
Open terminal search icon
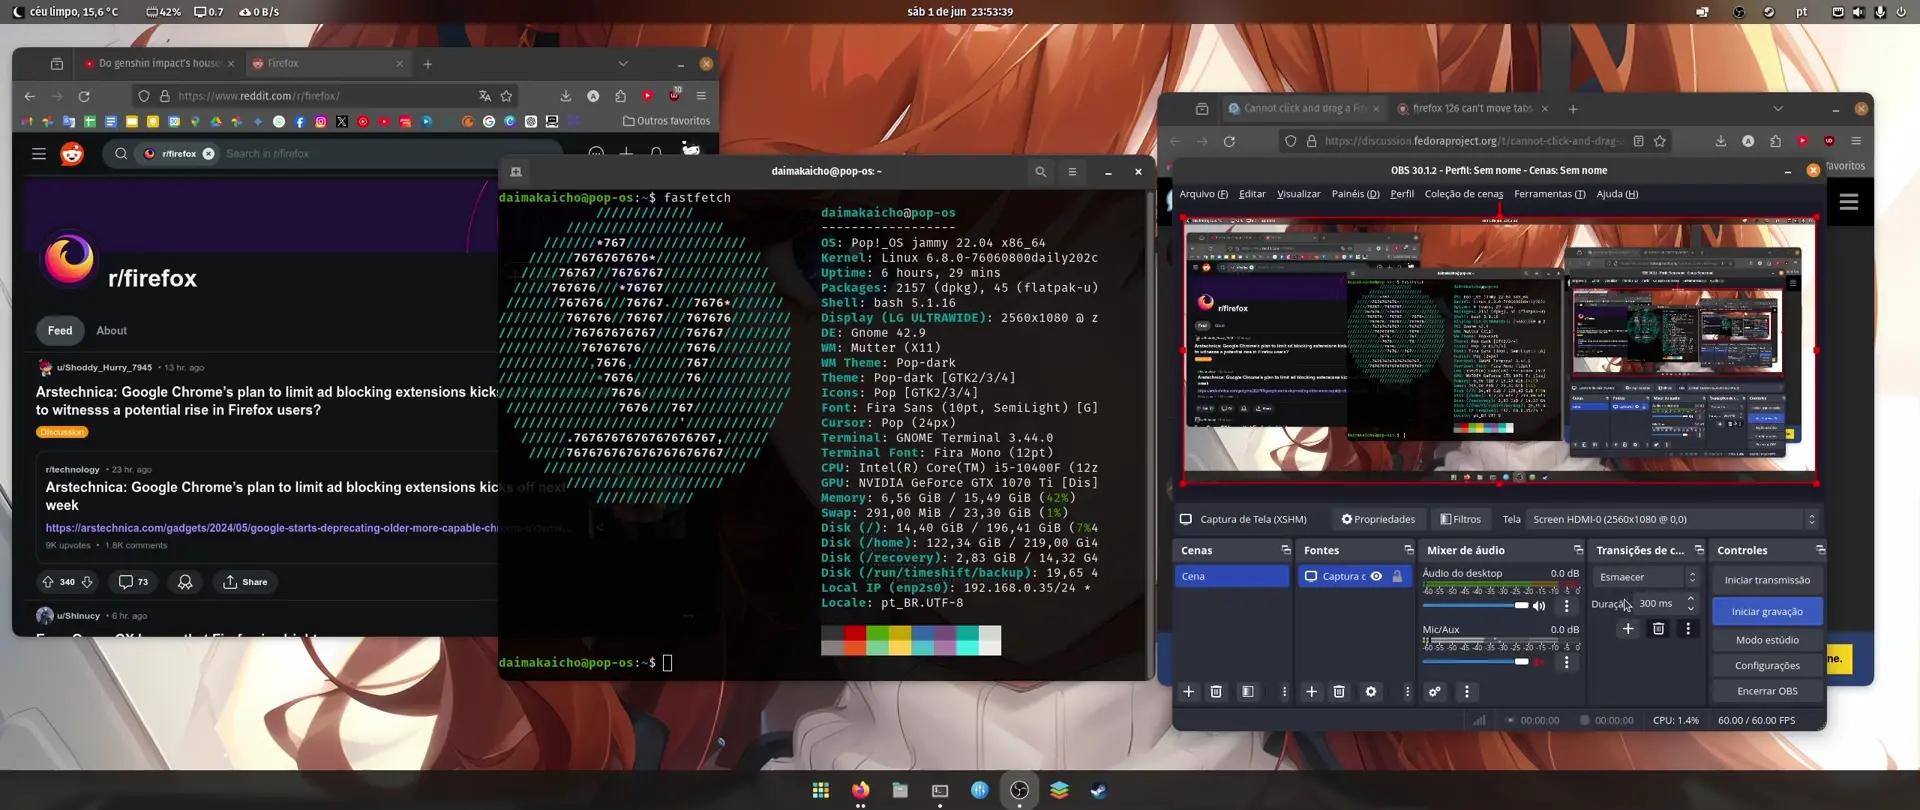(x=1041, y=172)
